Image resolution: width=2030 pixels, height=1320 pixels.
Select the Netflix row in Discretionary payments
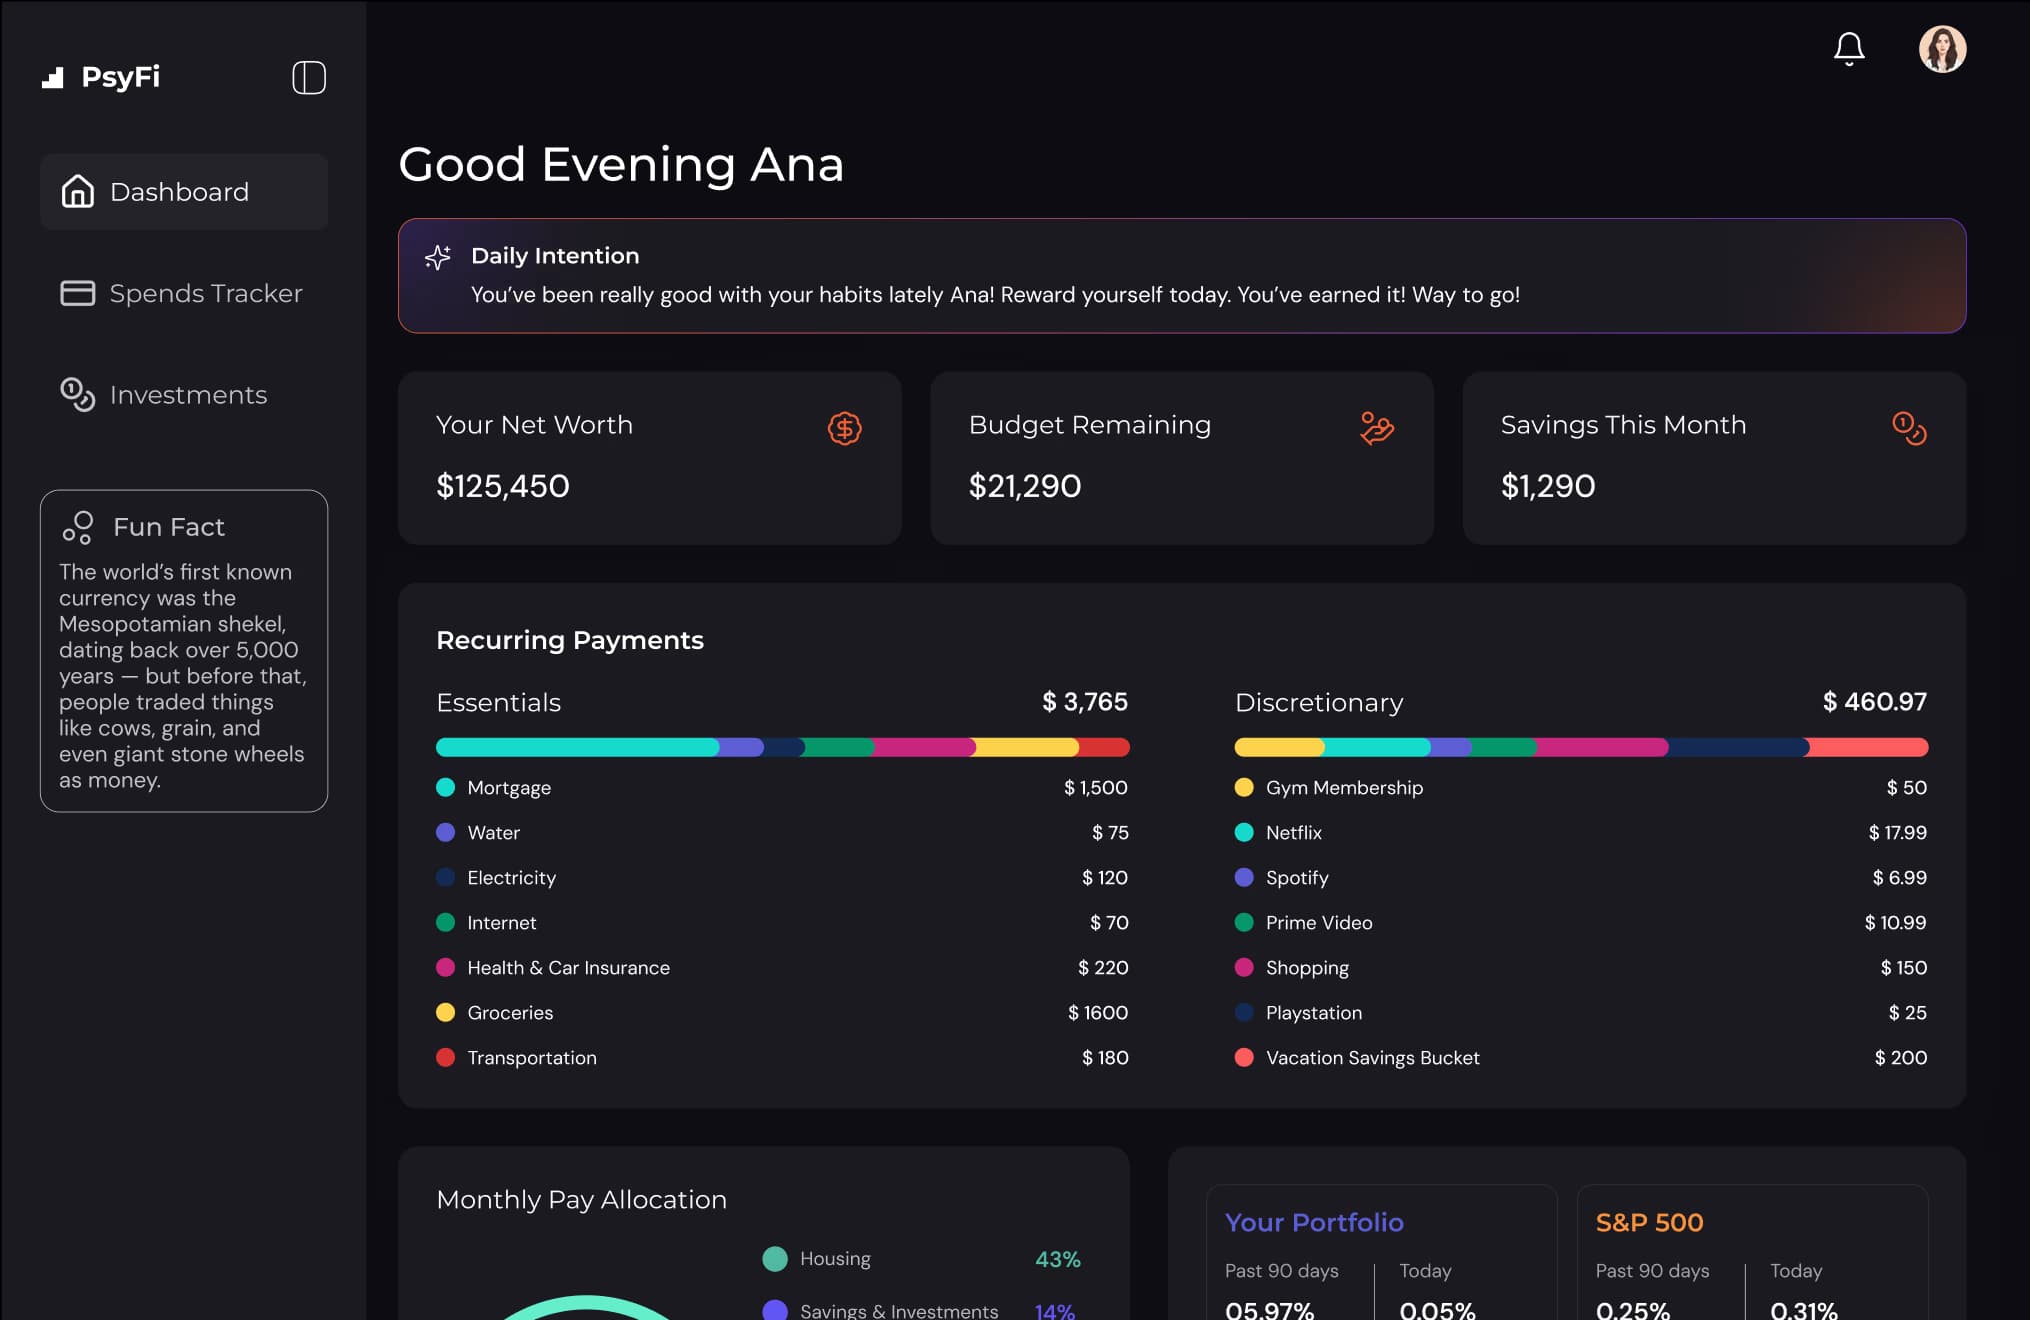(x=1294, y=832)
